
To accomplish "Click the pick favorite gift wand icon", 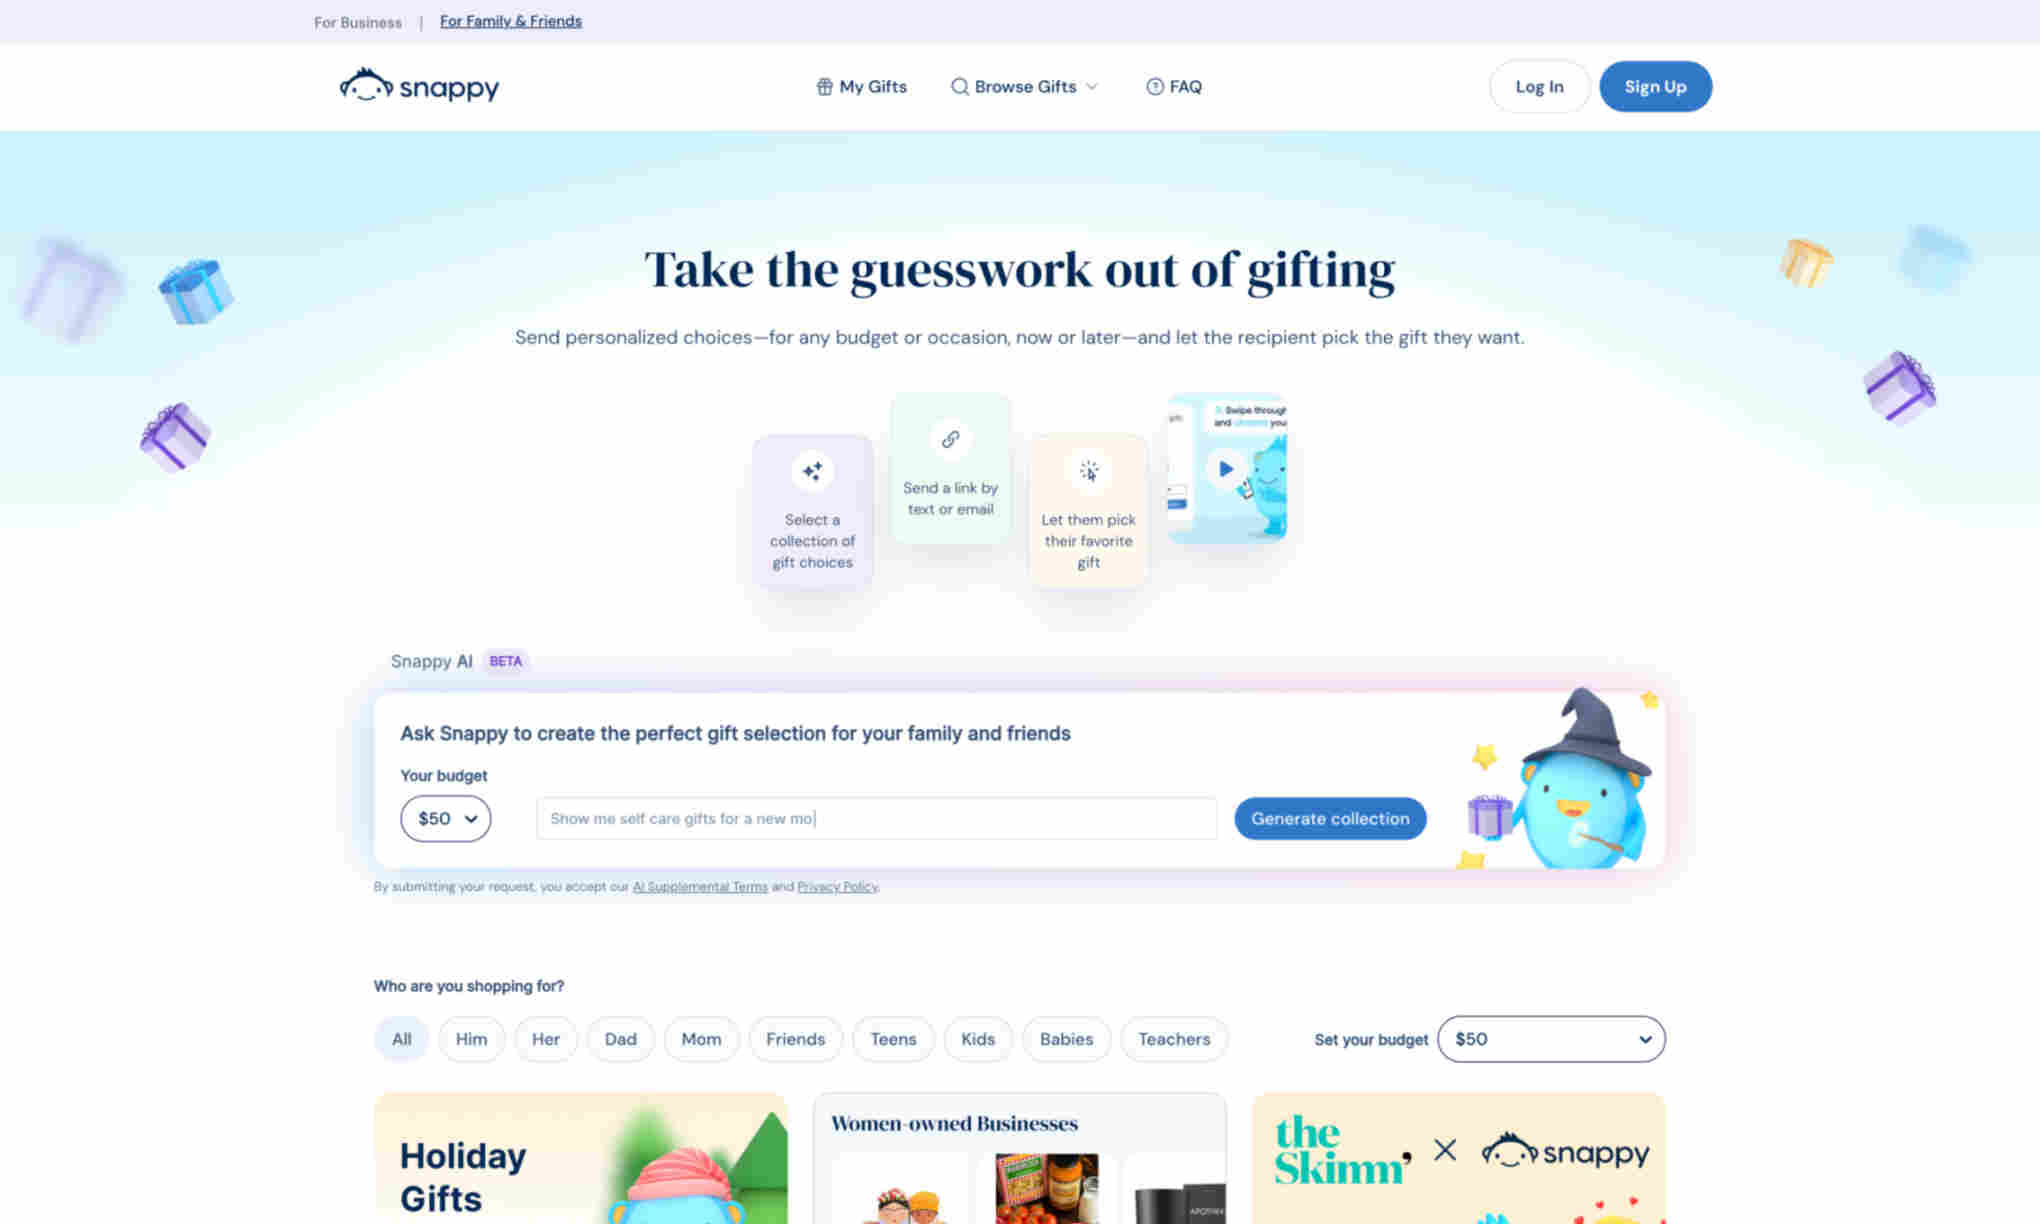I will [x=1090, y=472].
